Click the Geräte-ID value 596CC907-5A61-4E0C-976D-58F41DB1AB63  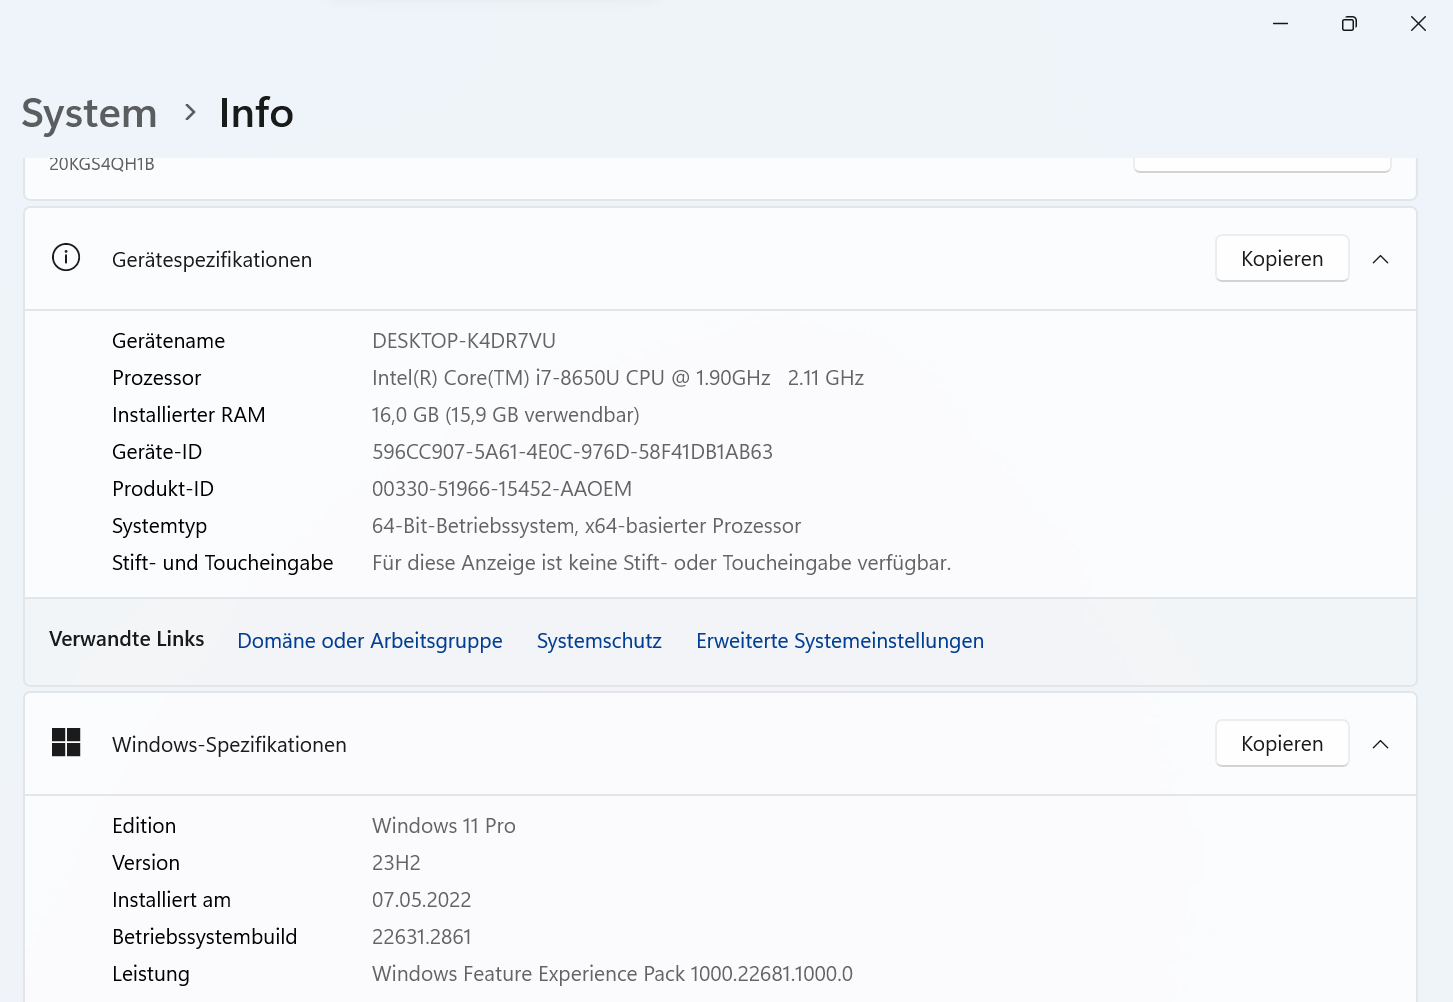pos(572,452)
